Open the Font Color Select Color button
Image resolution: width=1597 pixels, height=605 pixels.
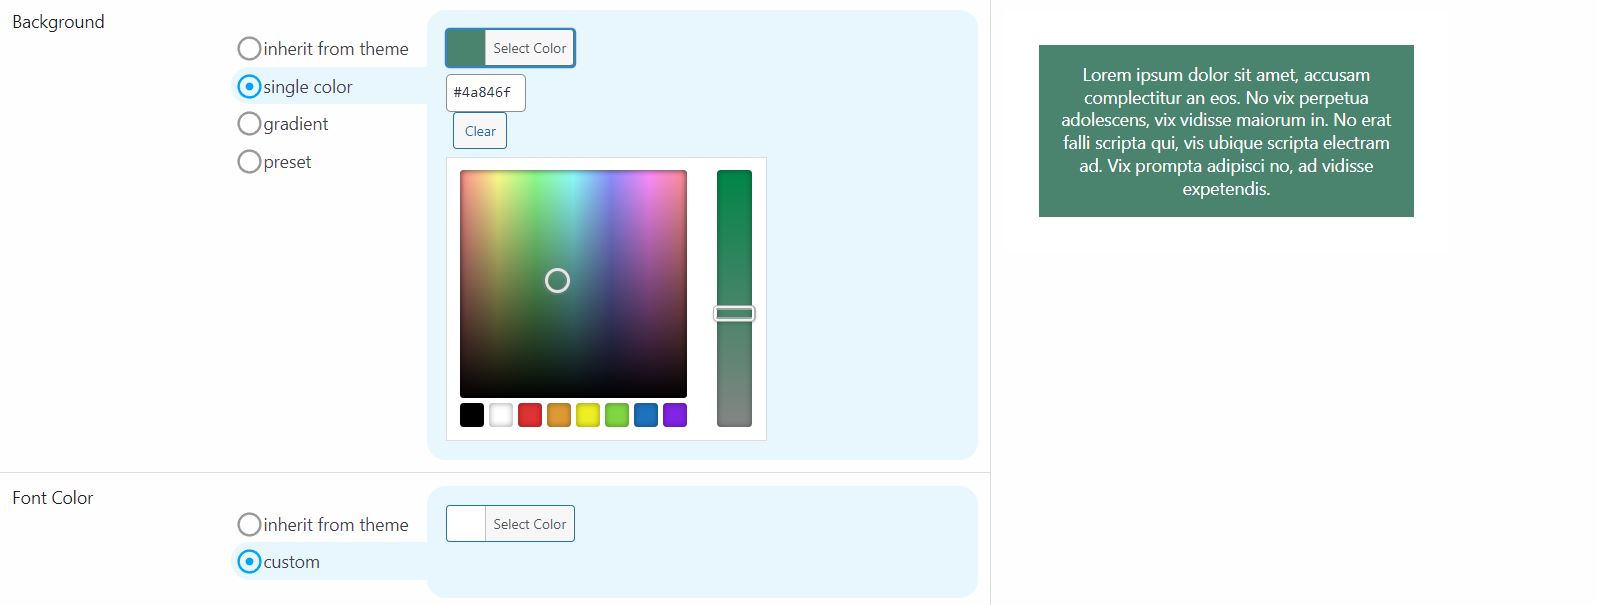[x=510, y=524]
